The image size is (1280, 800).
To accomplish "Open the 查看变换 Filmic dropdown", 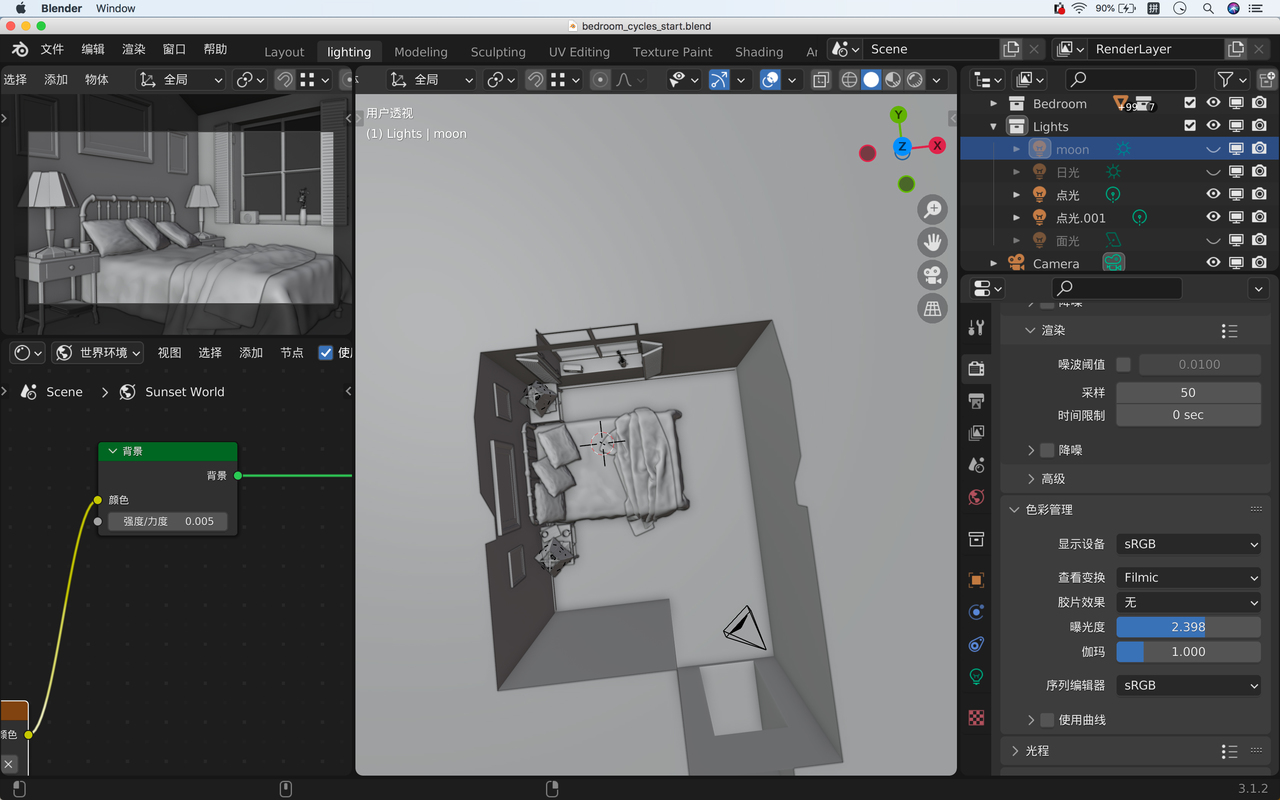I will click(1188, 577).
